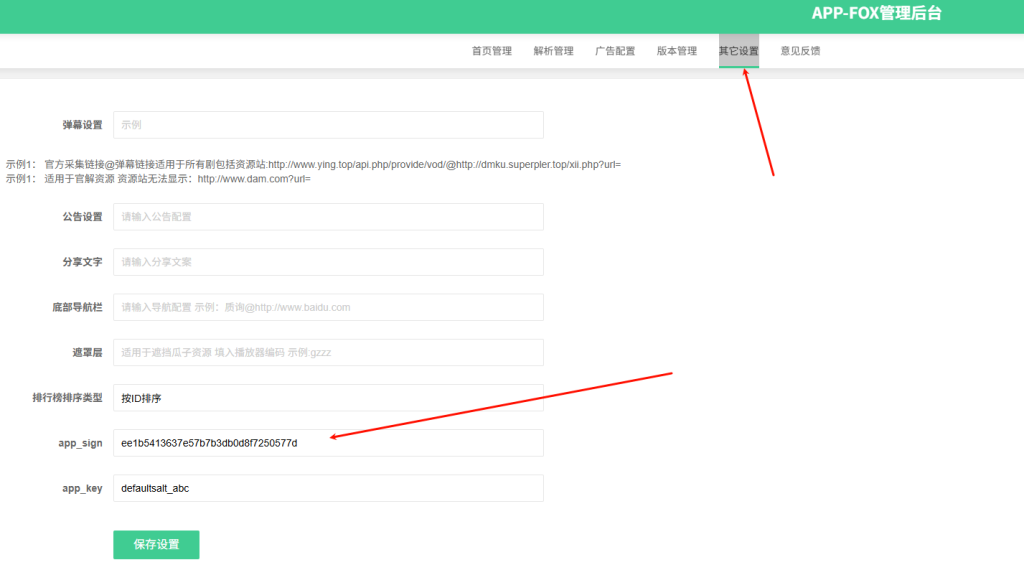Open the 排行榜排序类型 dropdown showing 按ID排序
The image size is (1024, 570).
[x=328, y=398]
